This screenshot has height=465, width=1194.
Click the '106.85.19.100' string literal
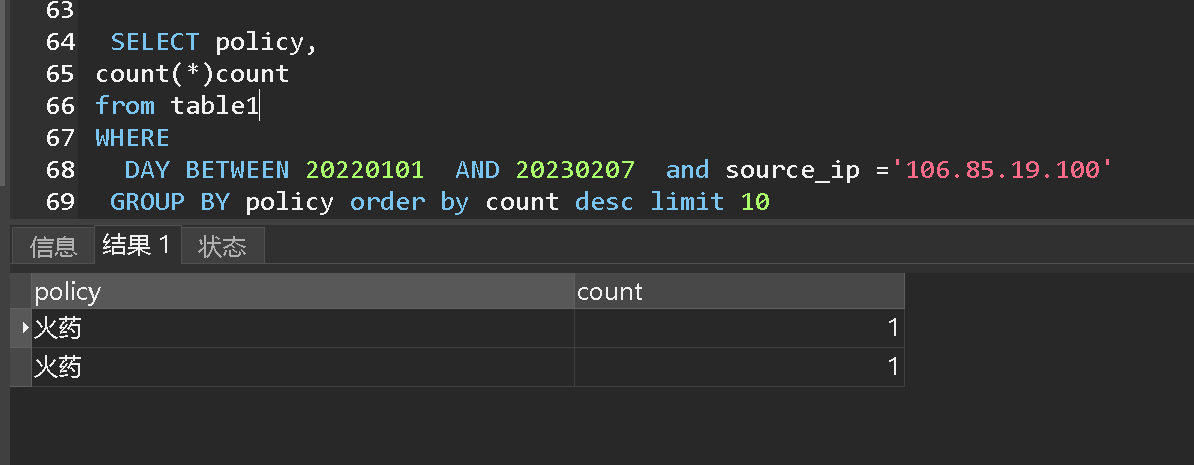(1002, 170)
